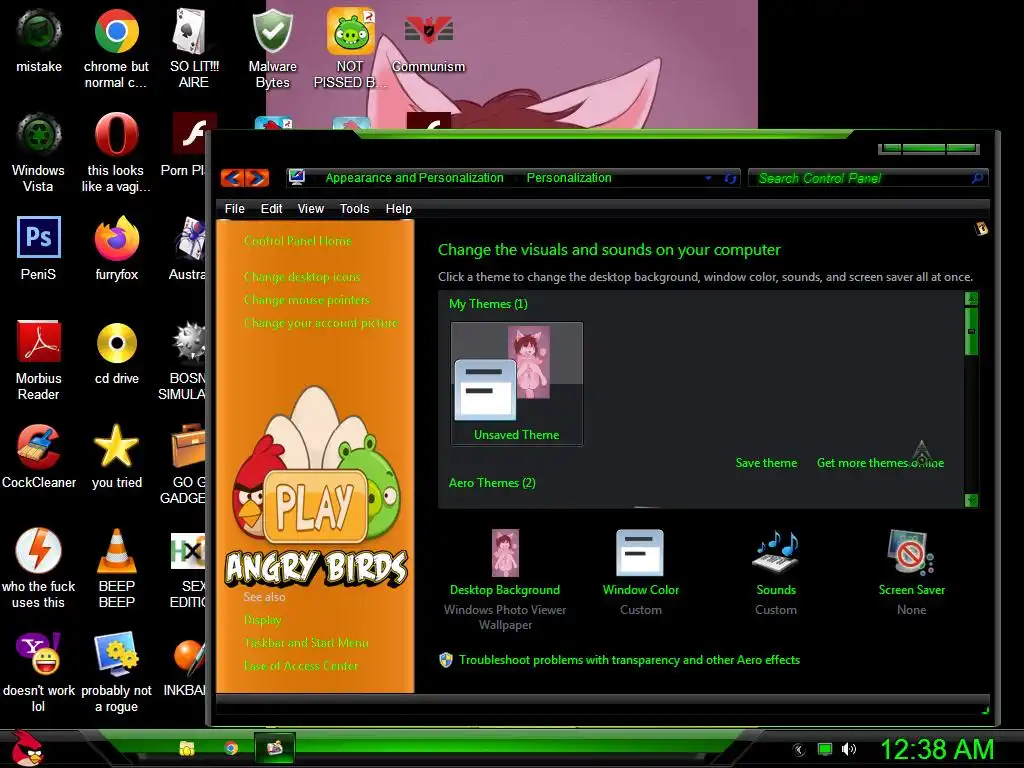Select the Unsaved Theme thumbnail
Screen dimensions: 1024x768
[517, 383]
